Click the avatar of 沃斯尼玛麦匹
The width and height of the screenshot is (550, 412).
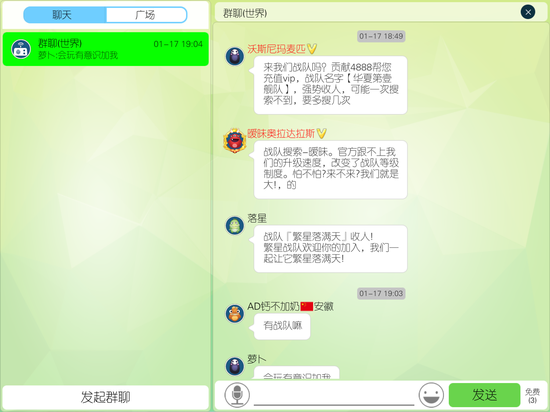tap(235, 56)
